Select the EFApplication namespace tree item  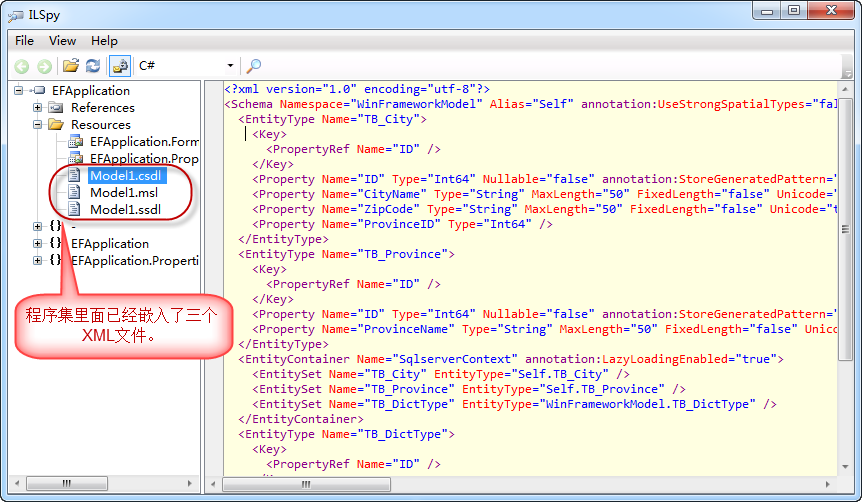110,244
